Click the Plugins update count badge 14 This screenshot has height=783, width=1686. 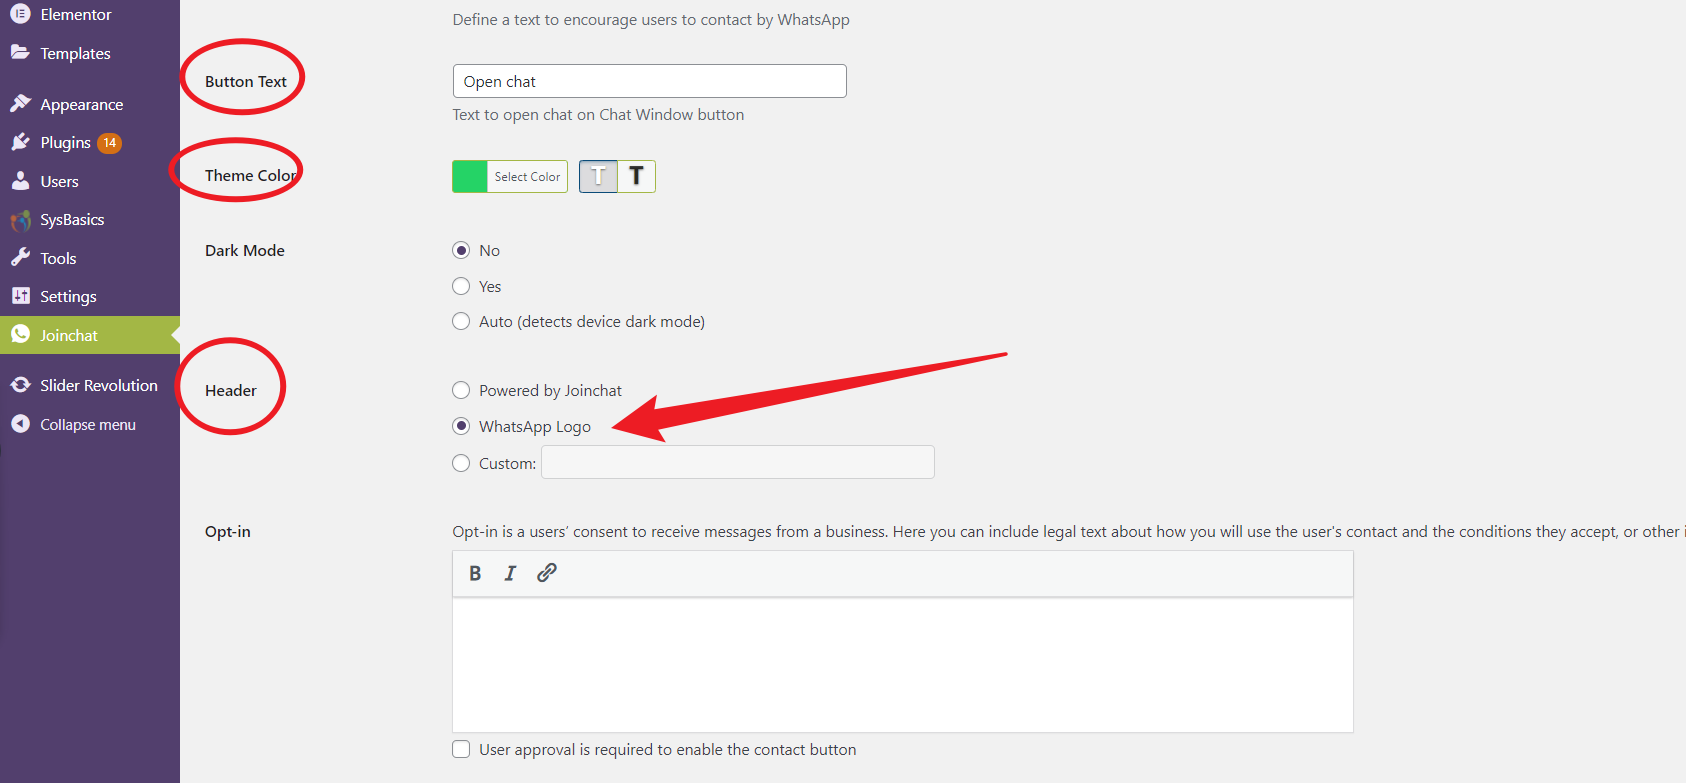click(x=110, y=143)
